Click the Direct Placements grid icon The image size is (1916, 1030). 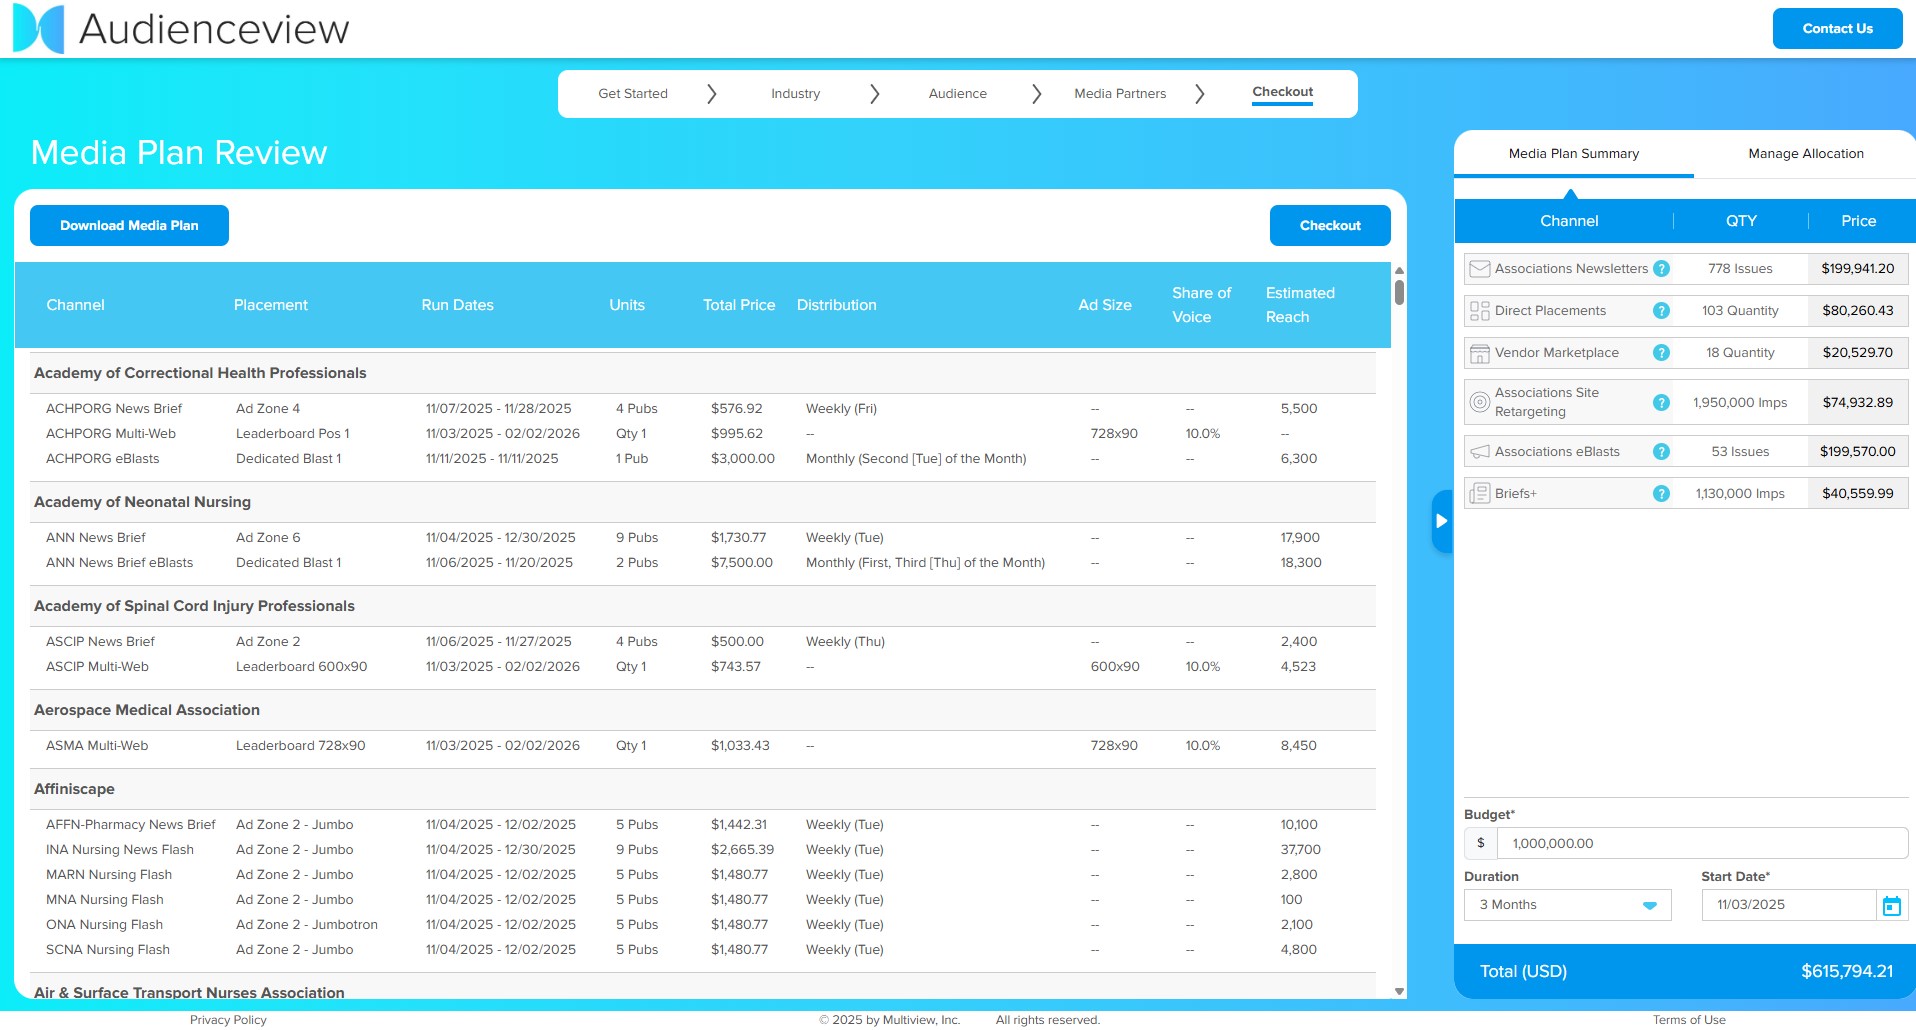pos(1479,311)
